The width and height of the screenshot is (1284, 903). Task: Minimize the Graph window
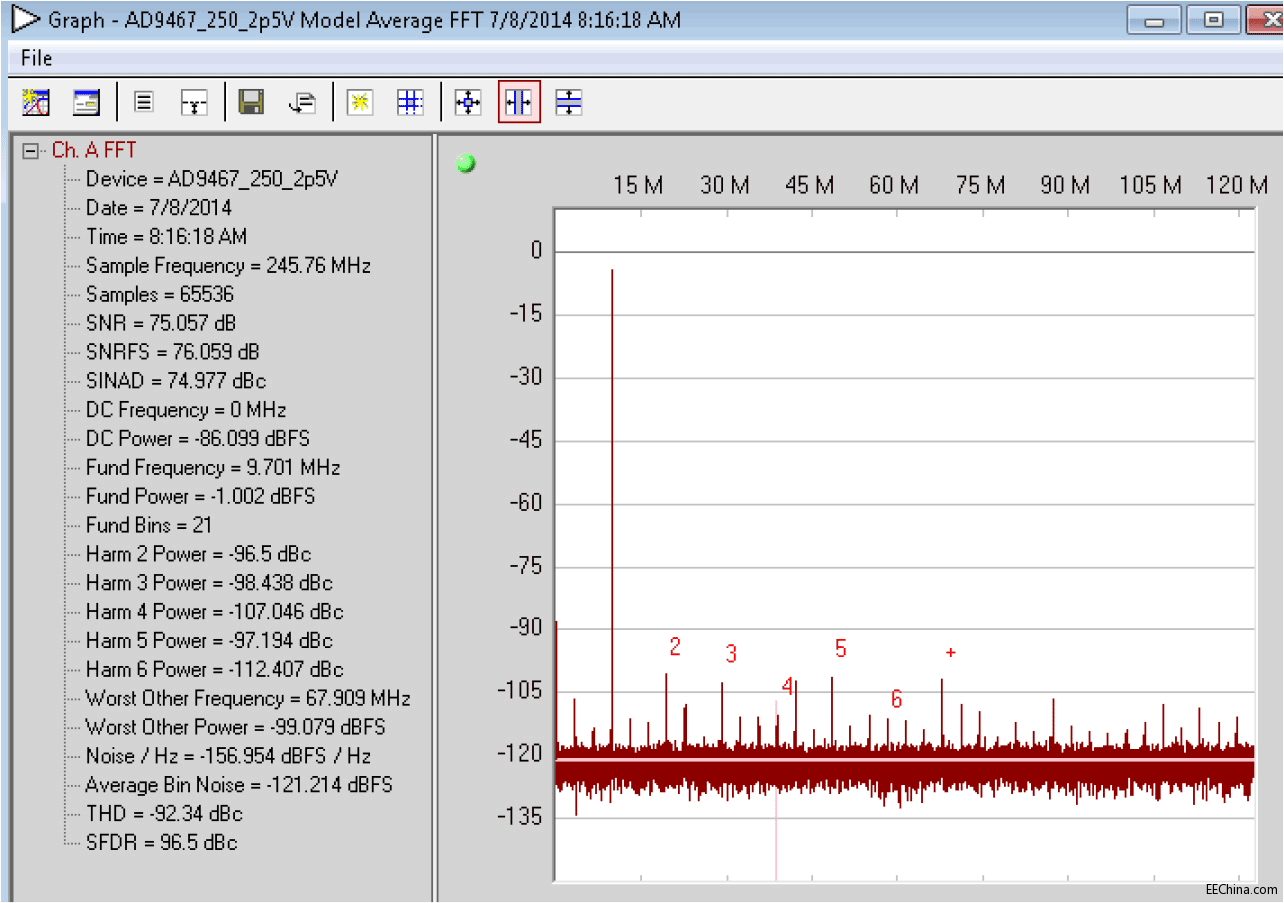tap(1155, 20)
